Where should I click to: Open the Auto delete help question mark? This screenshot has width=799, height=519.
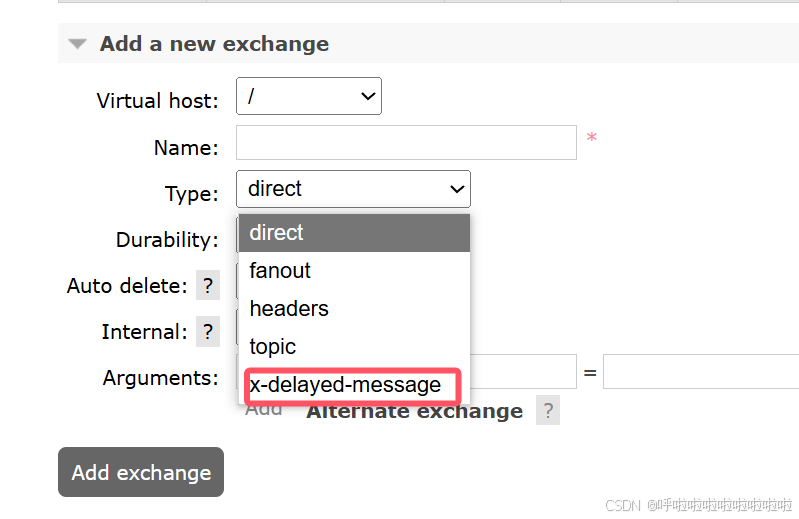click(x=208, y=286)
